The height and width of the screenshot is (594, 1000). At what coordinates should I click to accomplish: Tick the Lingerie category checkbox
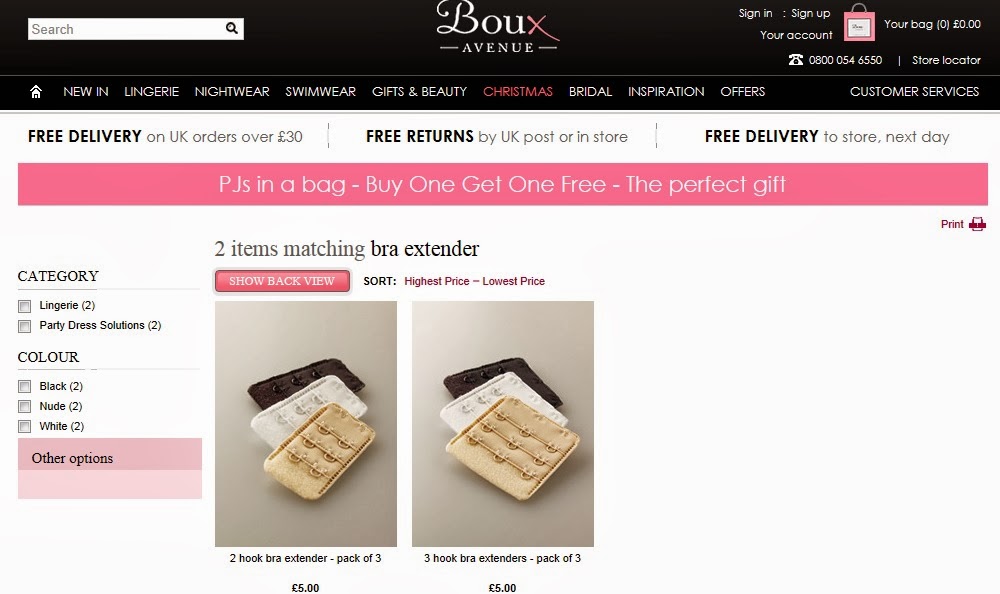tap(25, 306)
